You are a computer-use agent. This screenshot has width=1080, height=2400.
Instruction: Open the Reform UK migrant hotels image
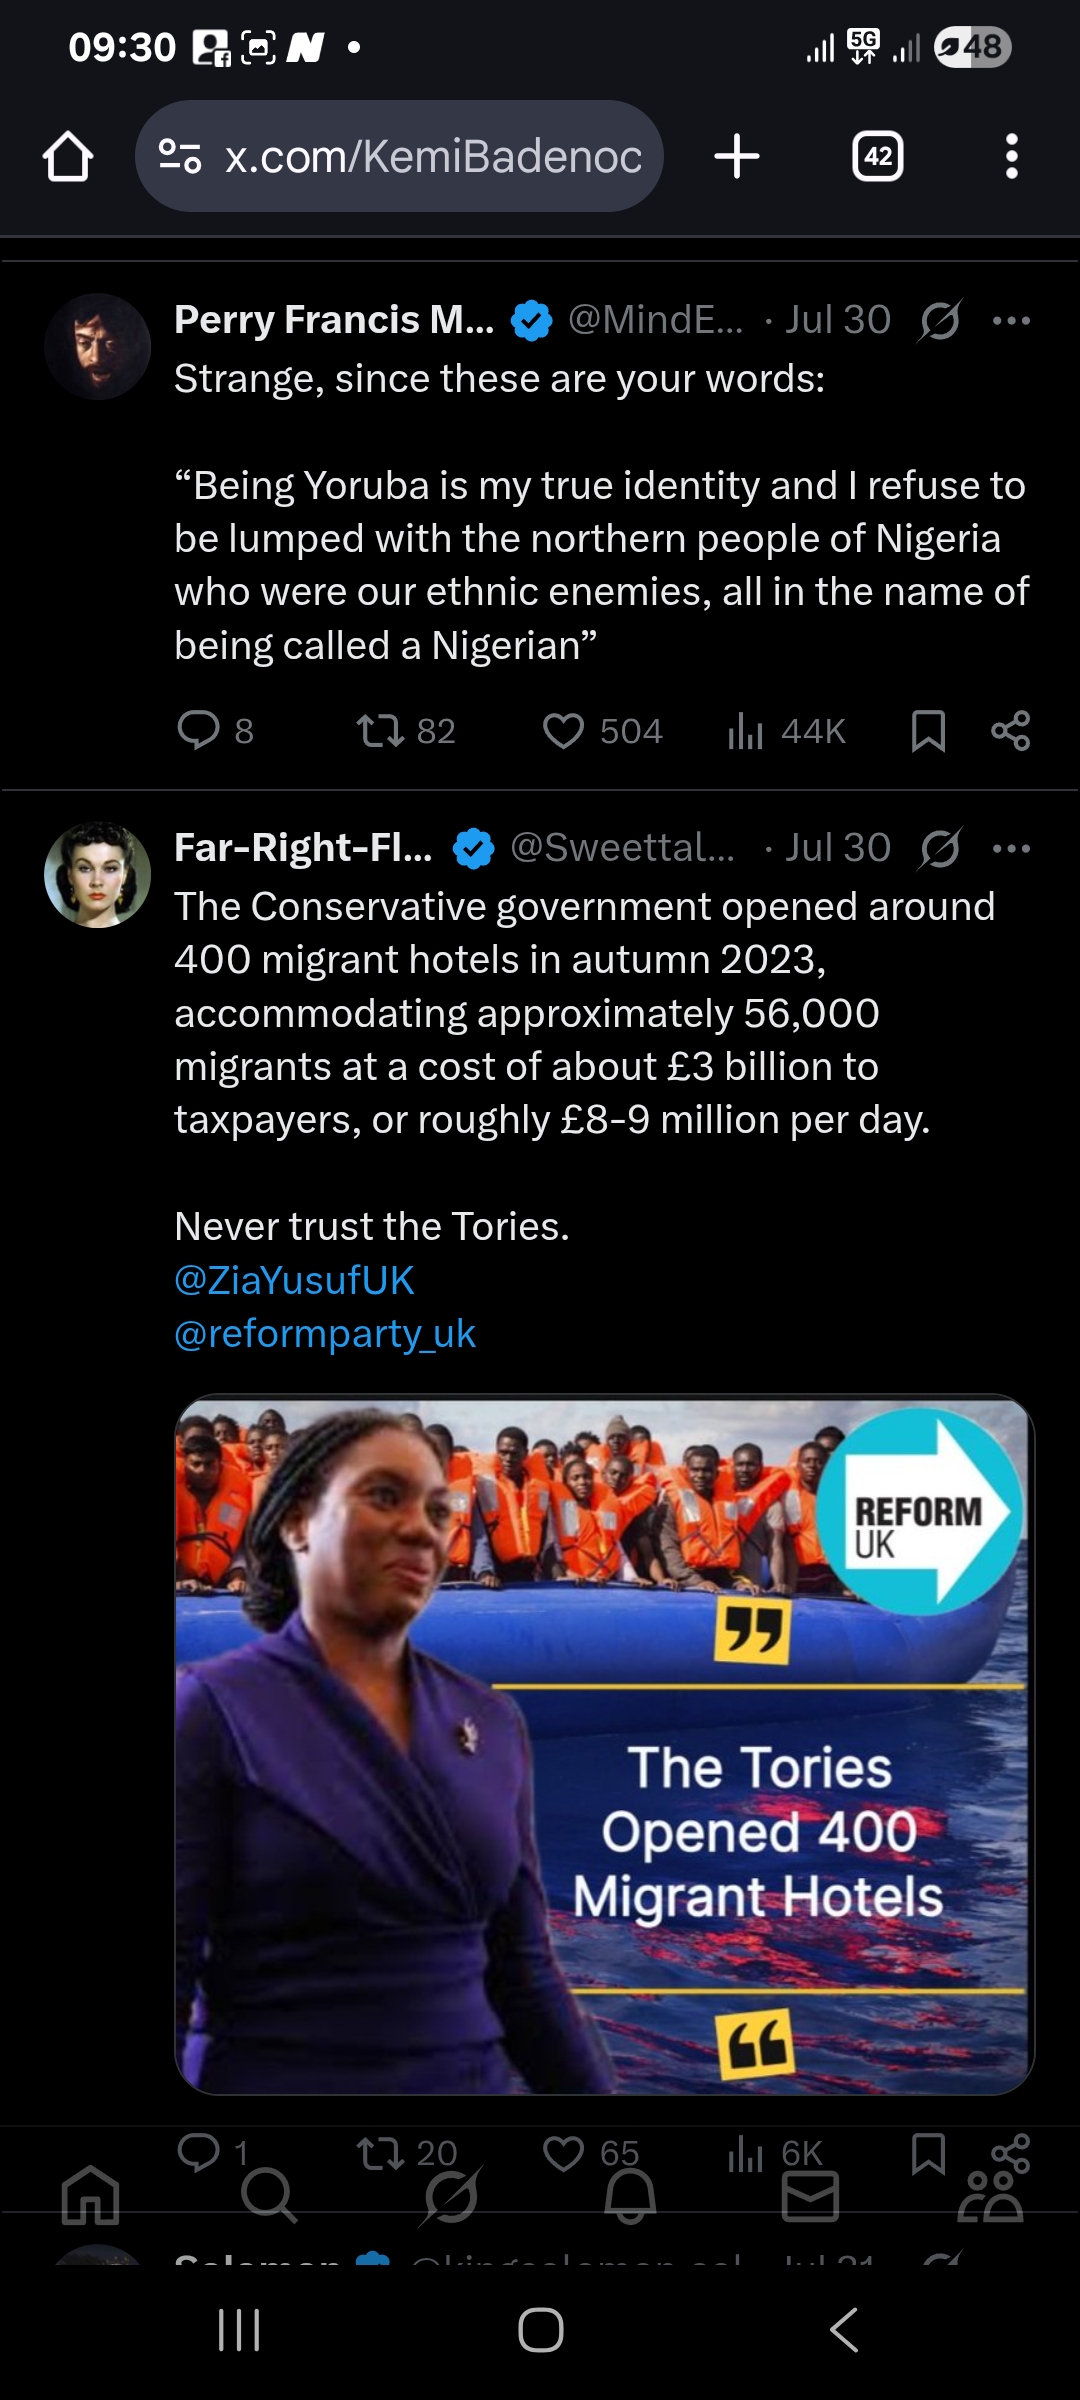[604, 1744]
